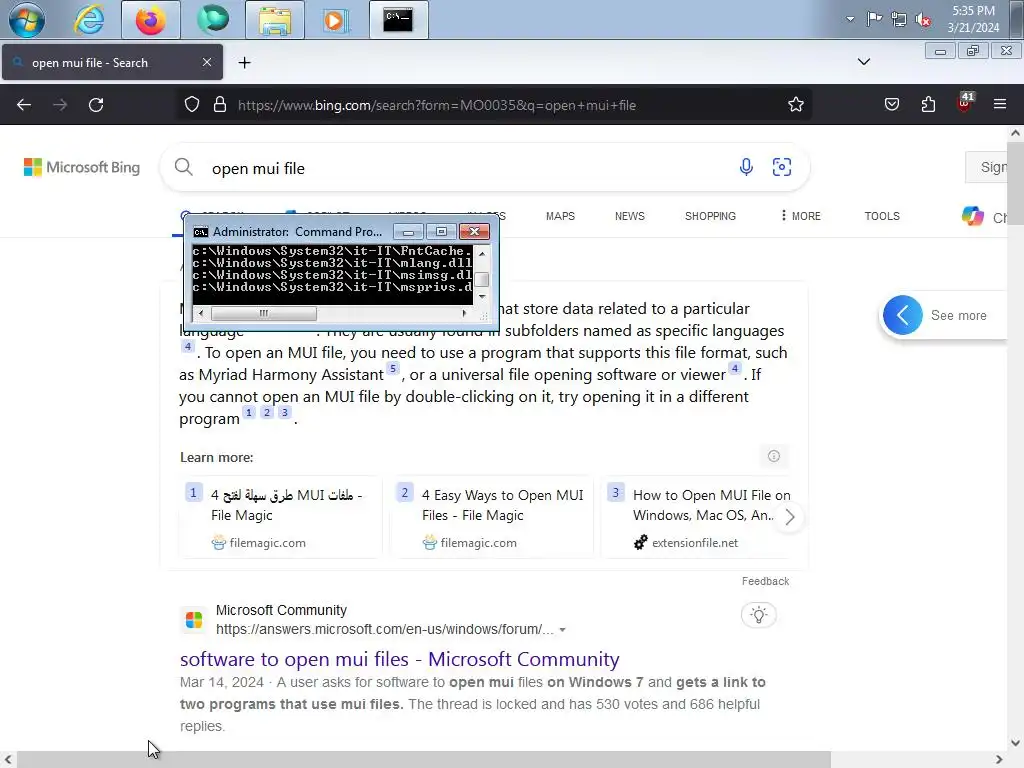Open a new Firefox tab

coord(244,63)
